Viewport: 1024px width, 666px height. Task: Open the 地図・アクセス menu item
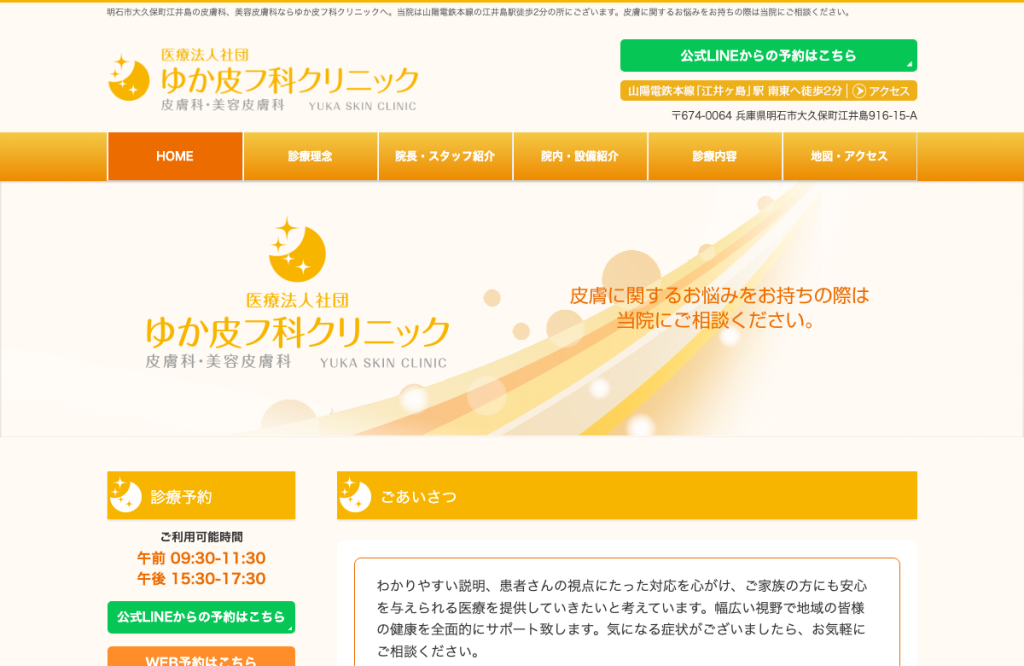(x=849, y=156)
